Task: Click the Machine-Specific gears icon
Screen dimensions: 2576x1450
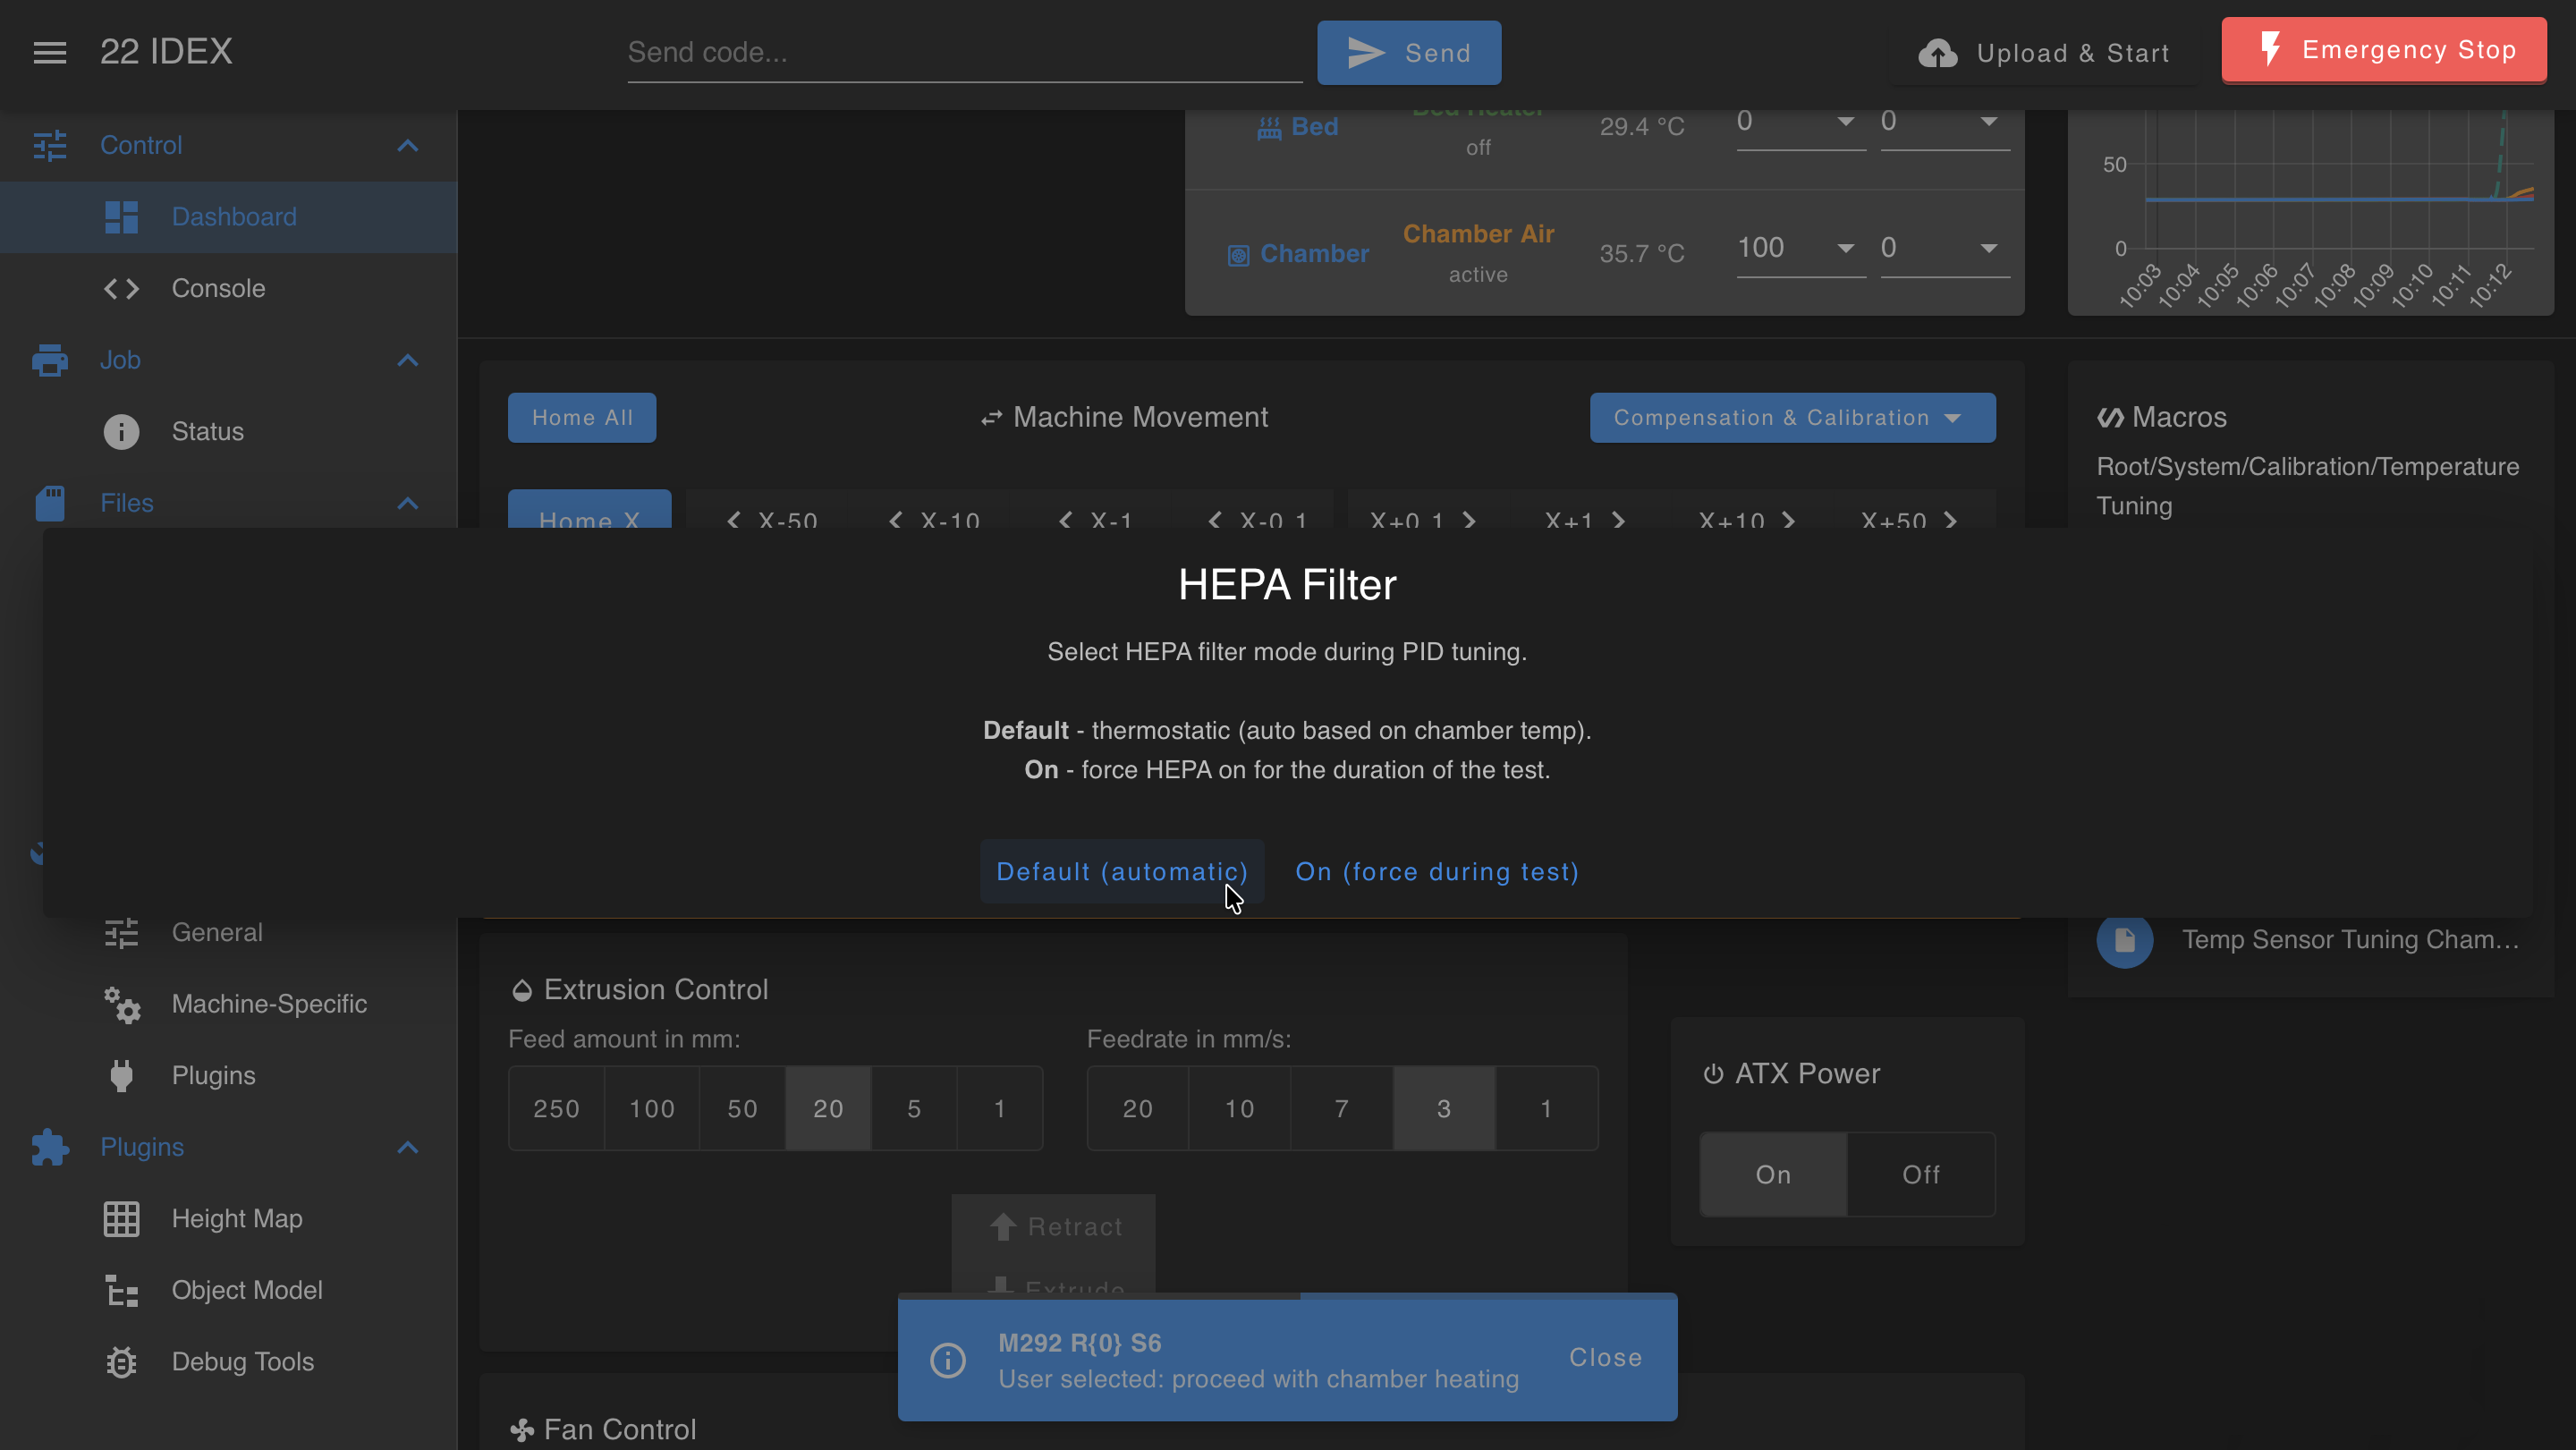Action: (x=121, y=1005)
